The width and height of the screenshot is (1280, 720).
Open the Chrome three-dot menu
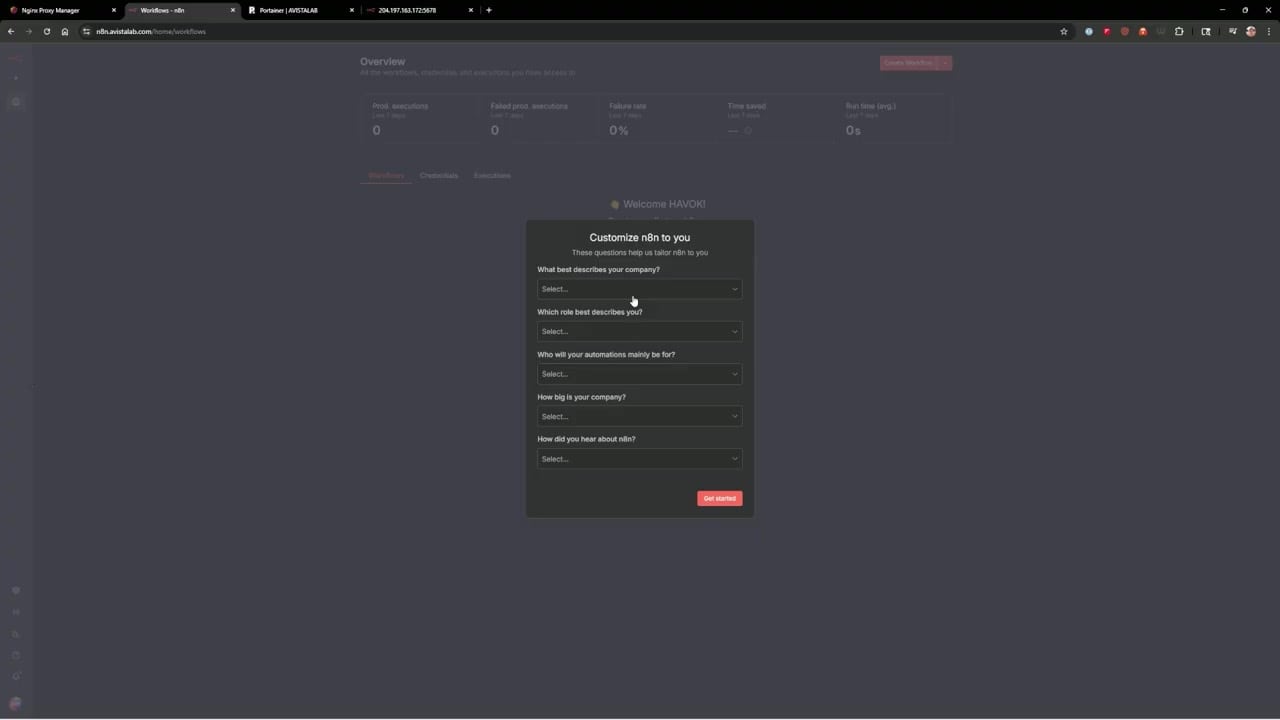tap(1269, 31)
